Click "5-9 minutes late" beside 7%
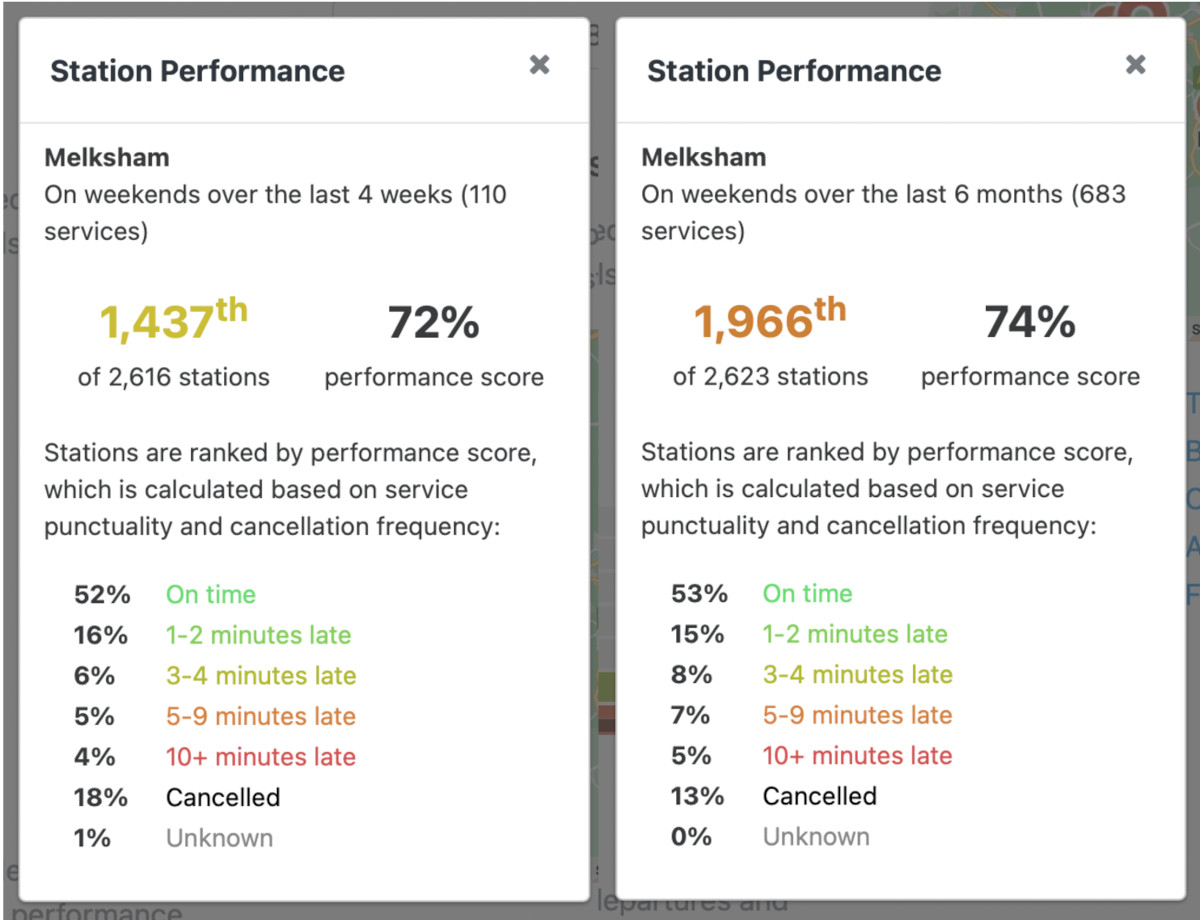The image size is (1200, 920). (x=857, y=715)
